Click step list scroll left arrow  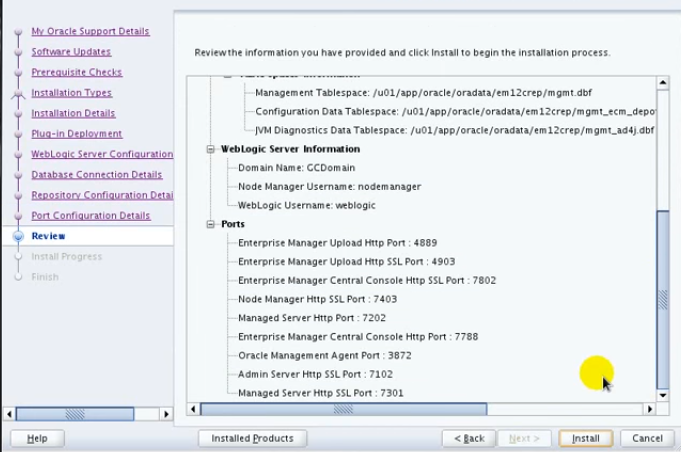pos(9,414)
